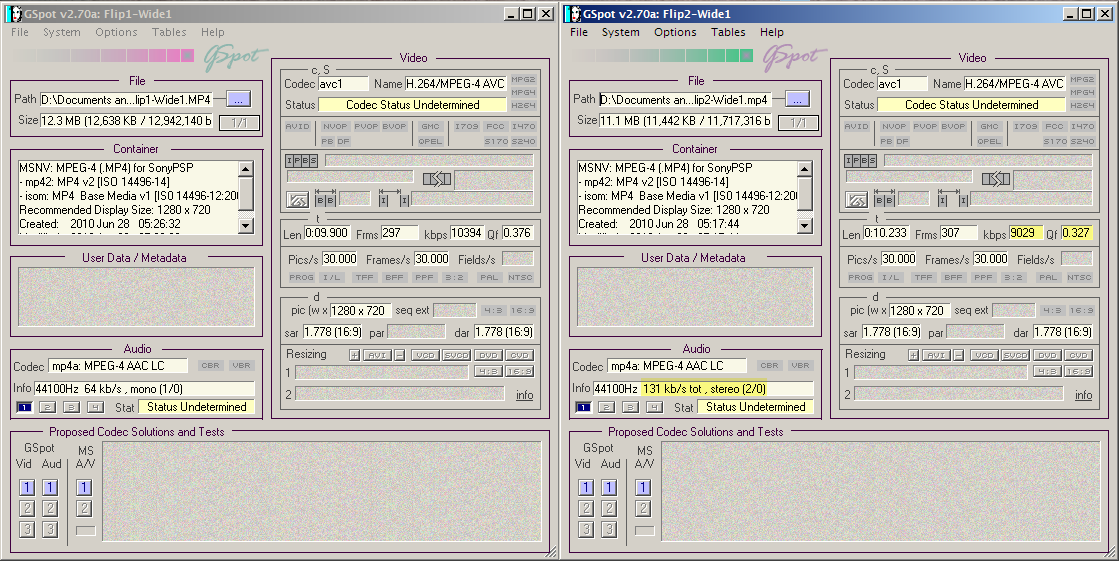Screen dimensions: 1119x561
Task: Click audio info '131 kb/s tot, stereo' field
Action: pyautogui.click(x=703, y=389)
